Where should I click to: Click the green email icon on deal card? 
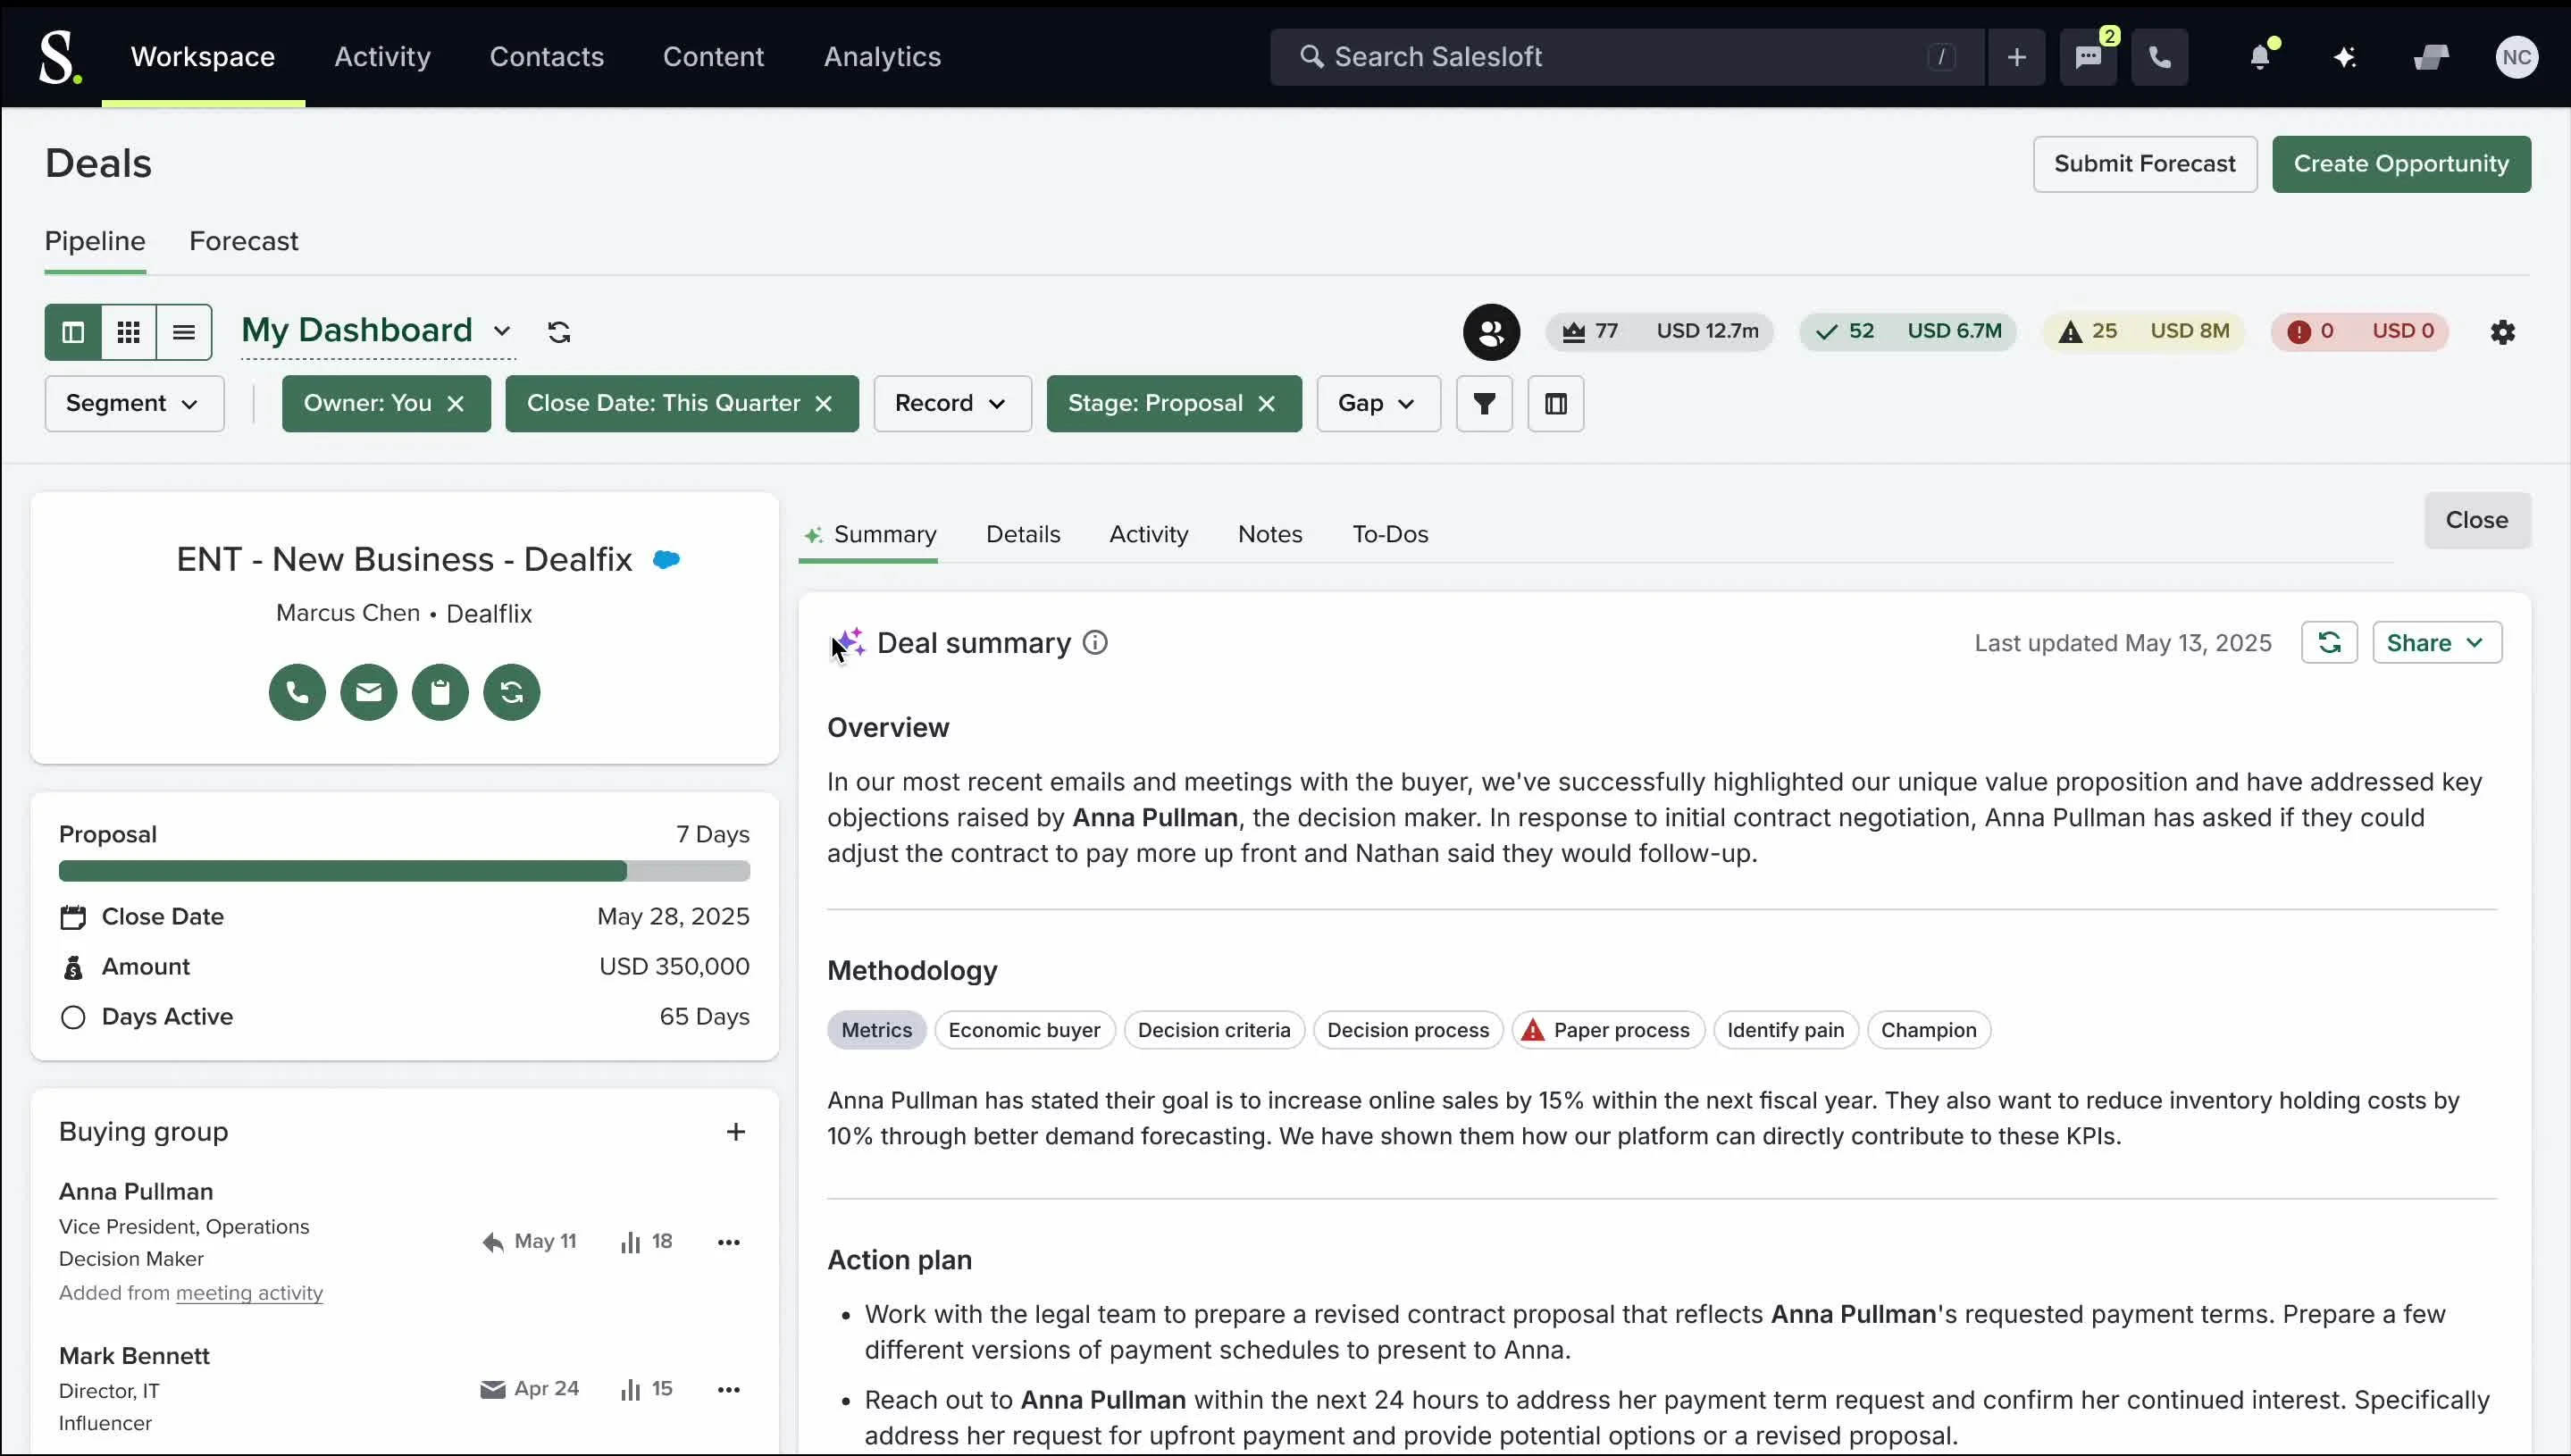(368, 691)
